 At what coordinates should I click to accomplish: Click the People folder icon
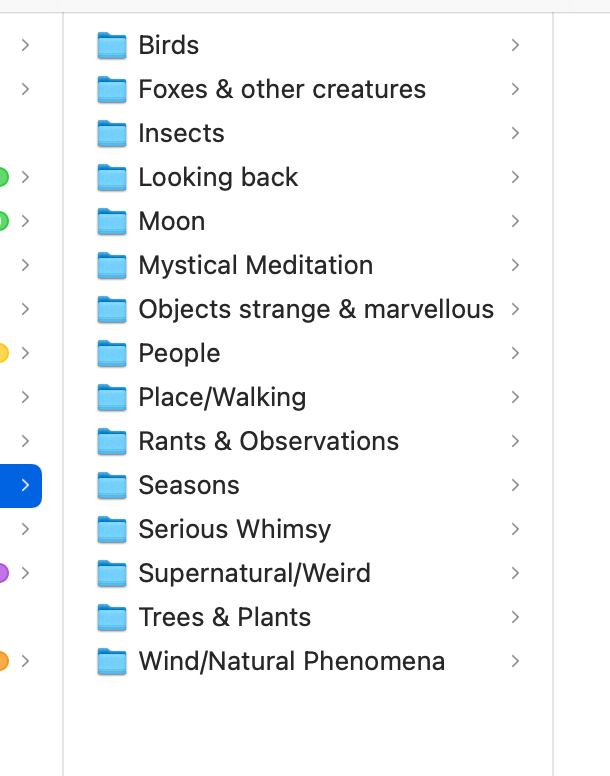(x=112, y=353)
